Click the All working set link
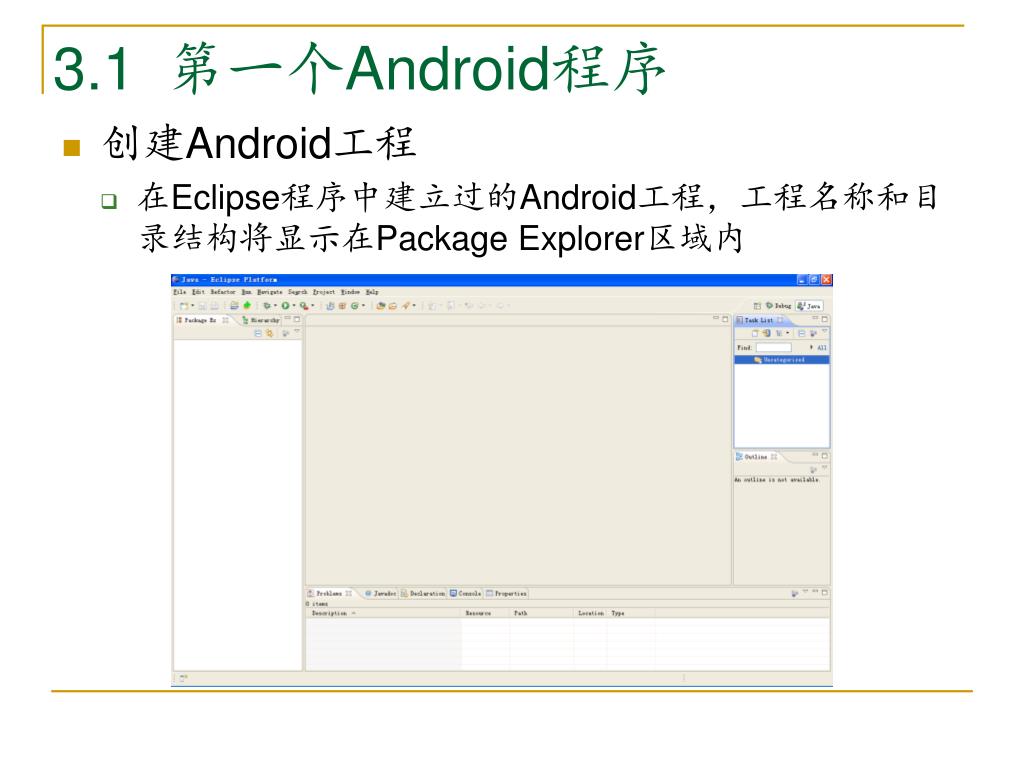Screen dimensions: 1024x768 coord(822,347)
